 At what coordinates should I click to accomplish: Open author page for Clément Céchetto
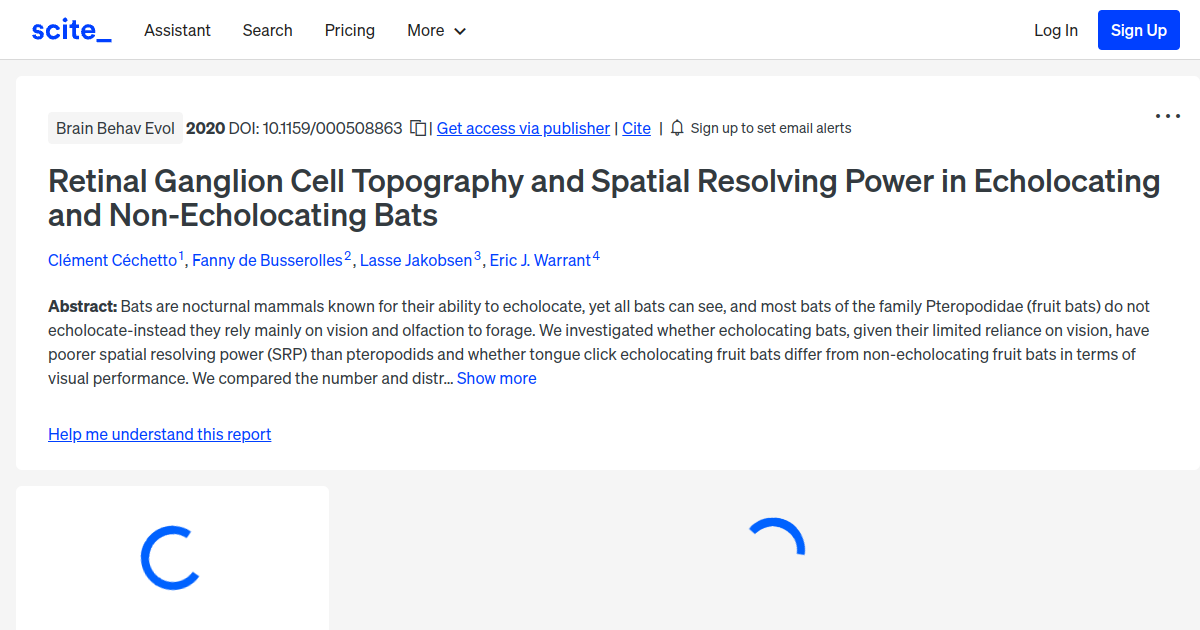click(x=111, y=260)
